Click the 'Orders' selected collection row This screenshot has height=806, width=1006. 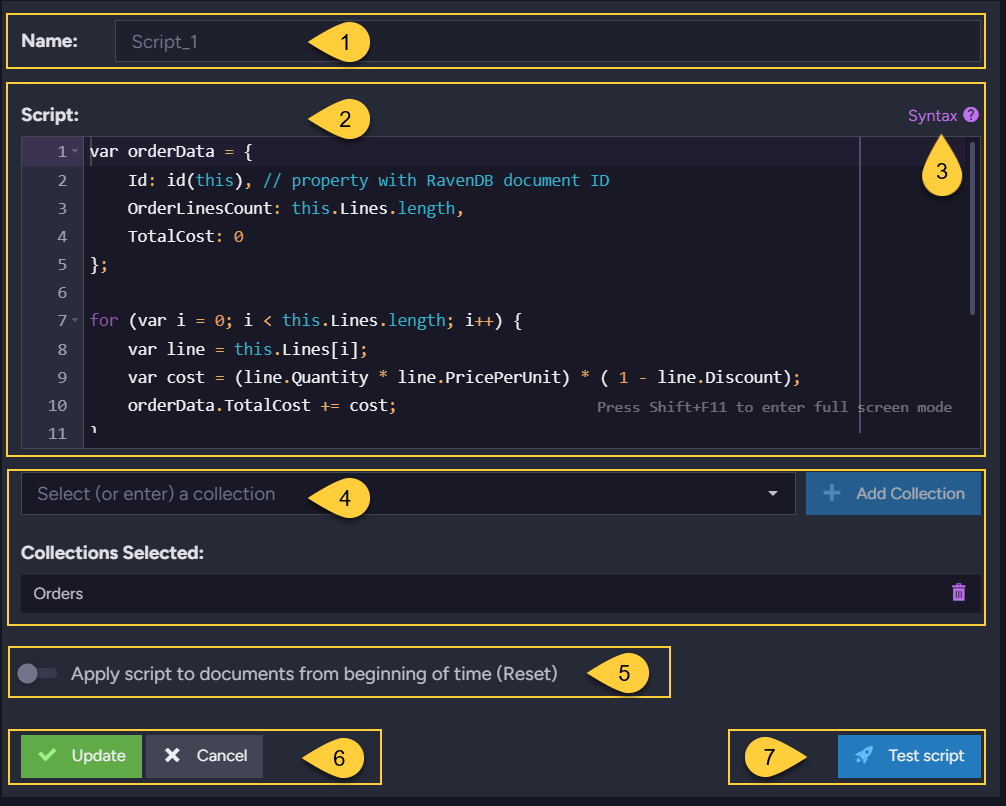pyautogui.click(x=500, y=594)
